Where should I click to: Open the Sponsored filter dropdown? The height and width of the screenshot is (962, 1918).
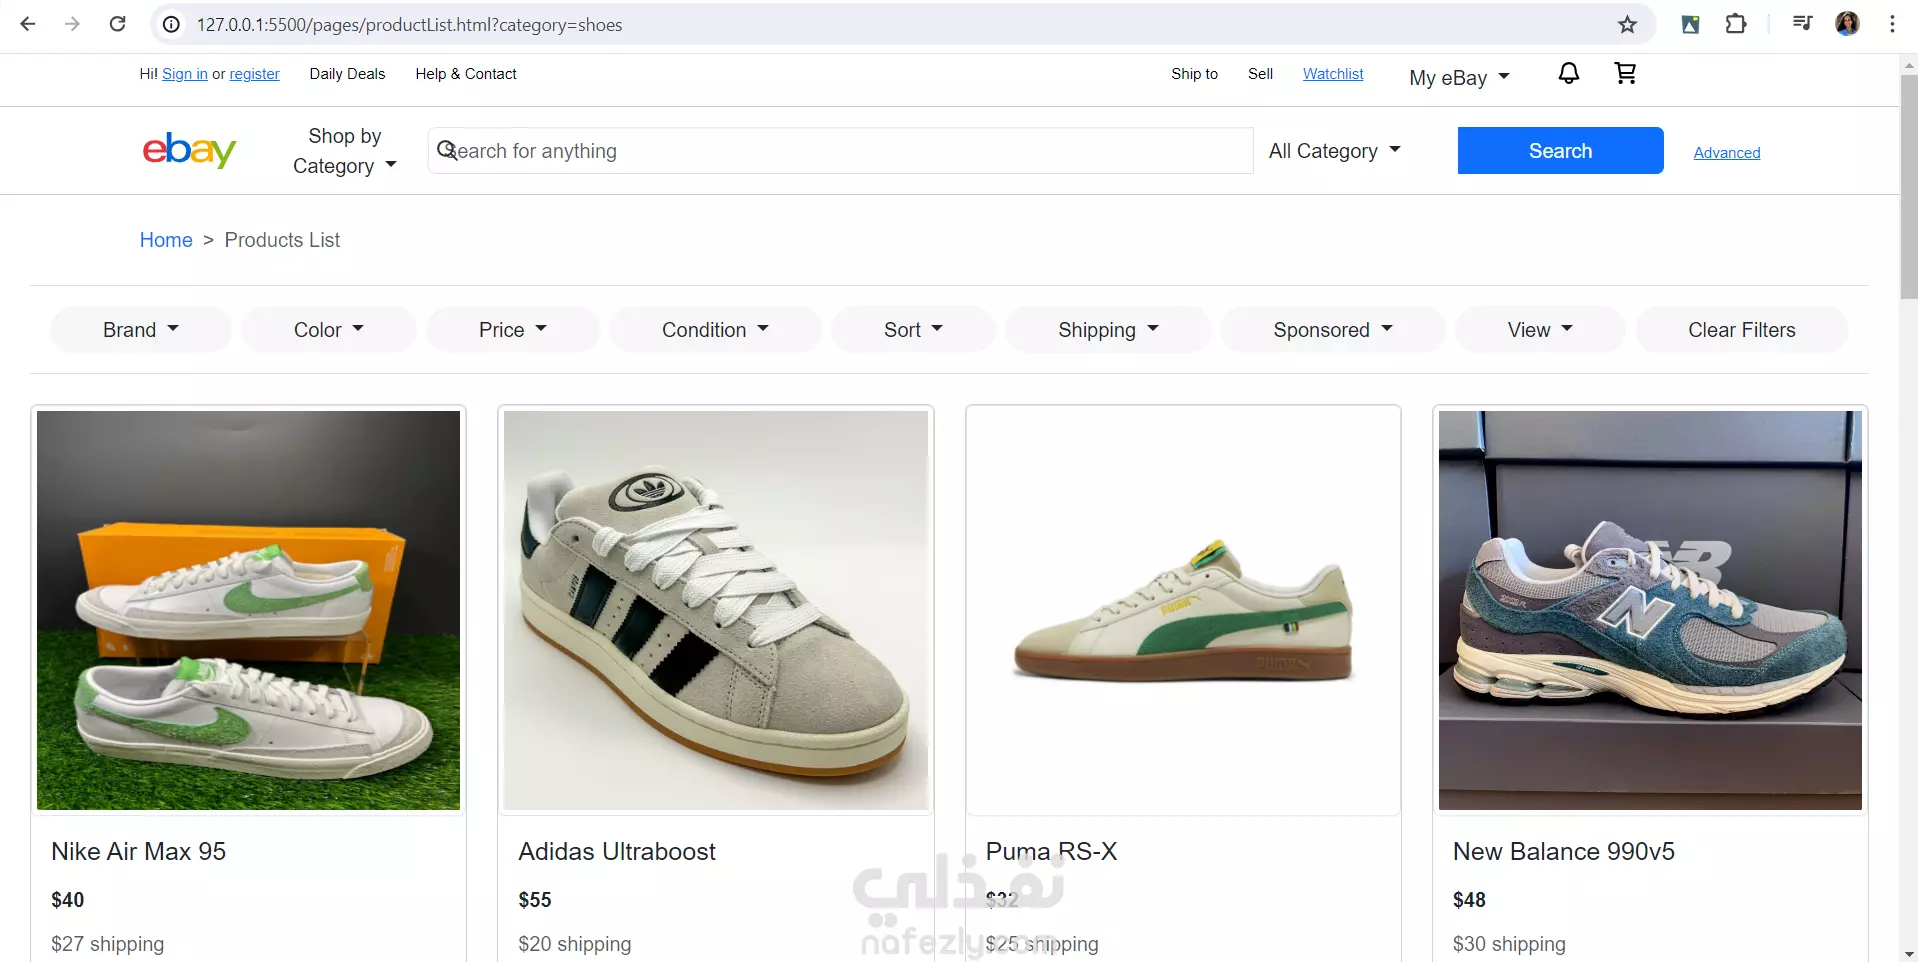[1332, 330]
